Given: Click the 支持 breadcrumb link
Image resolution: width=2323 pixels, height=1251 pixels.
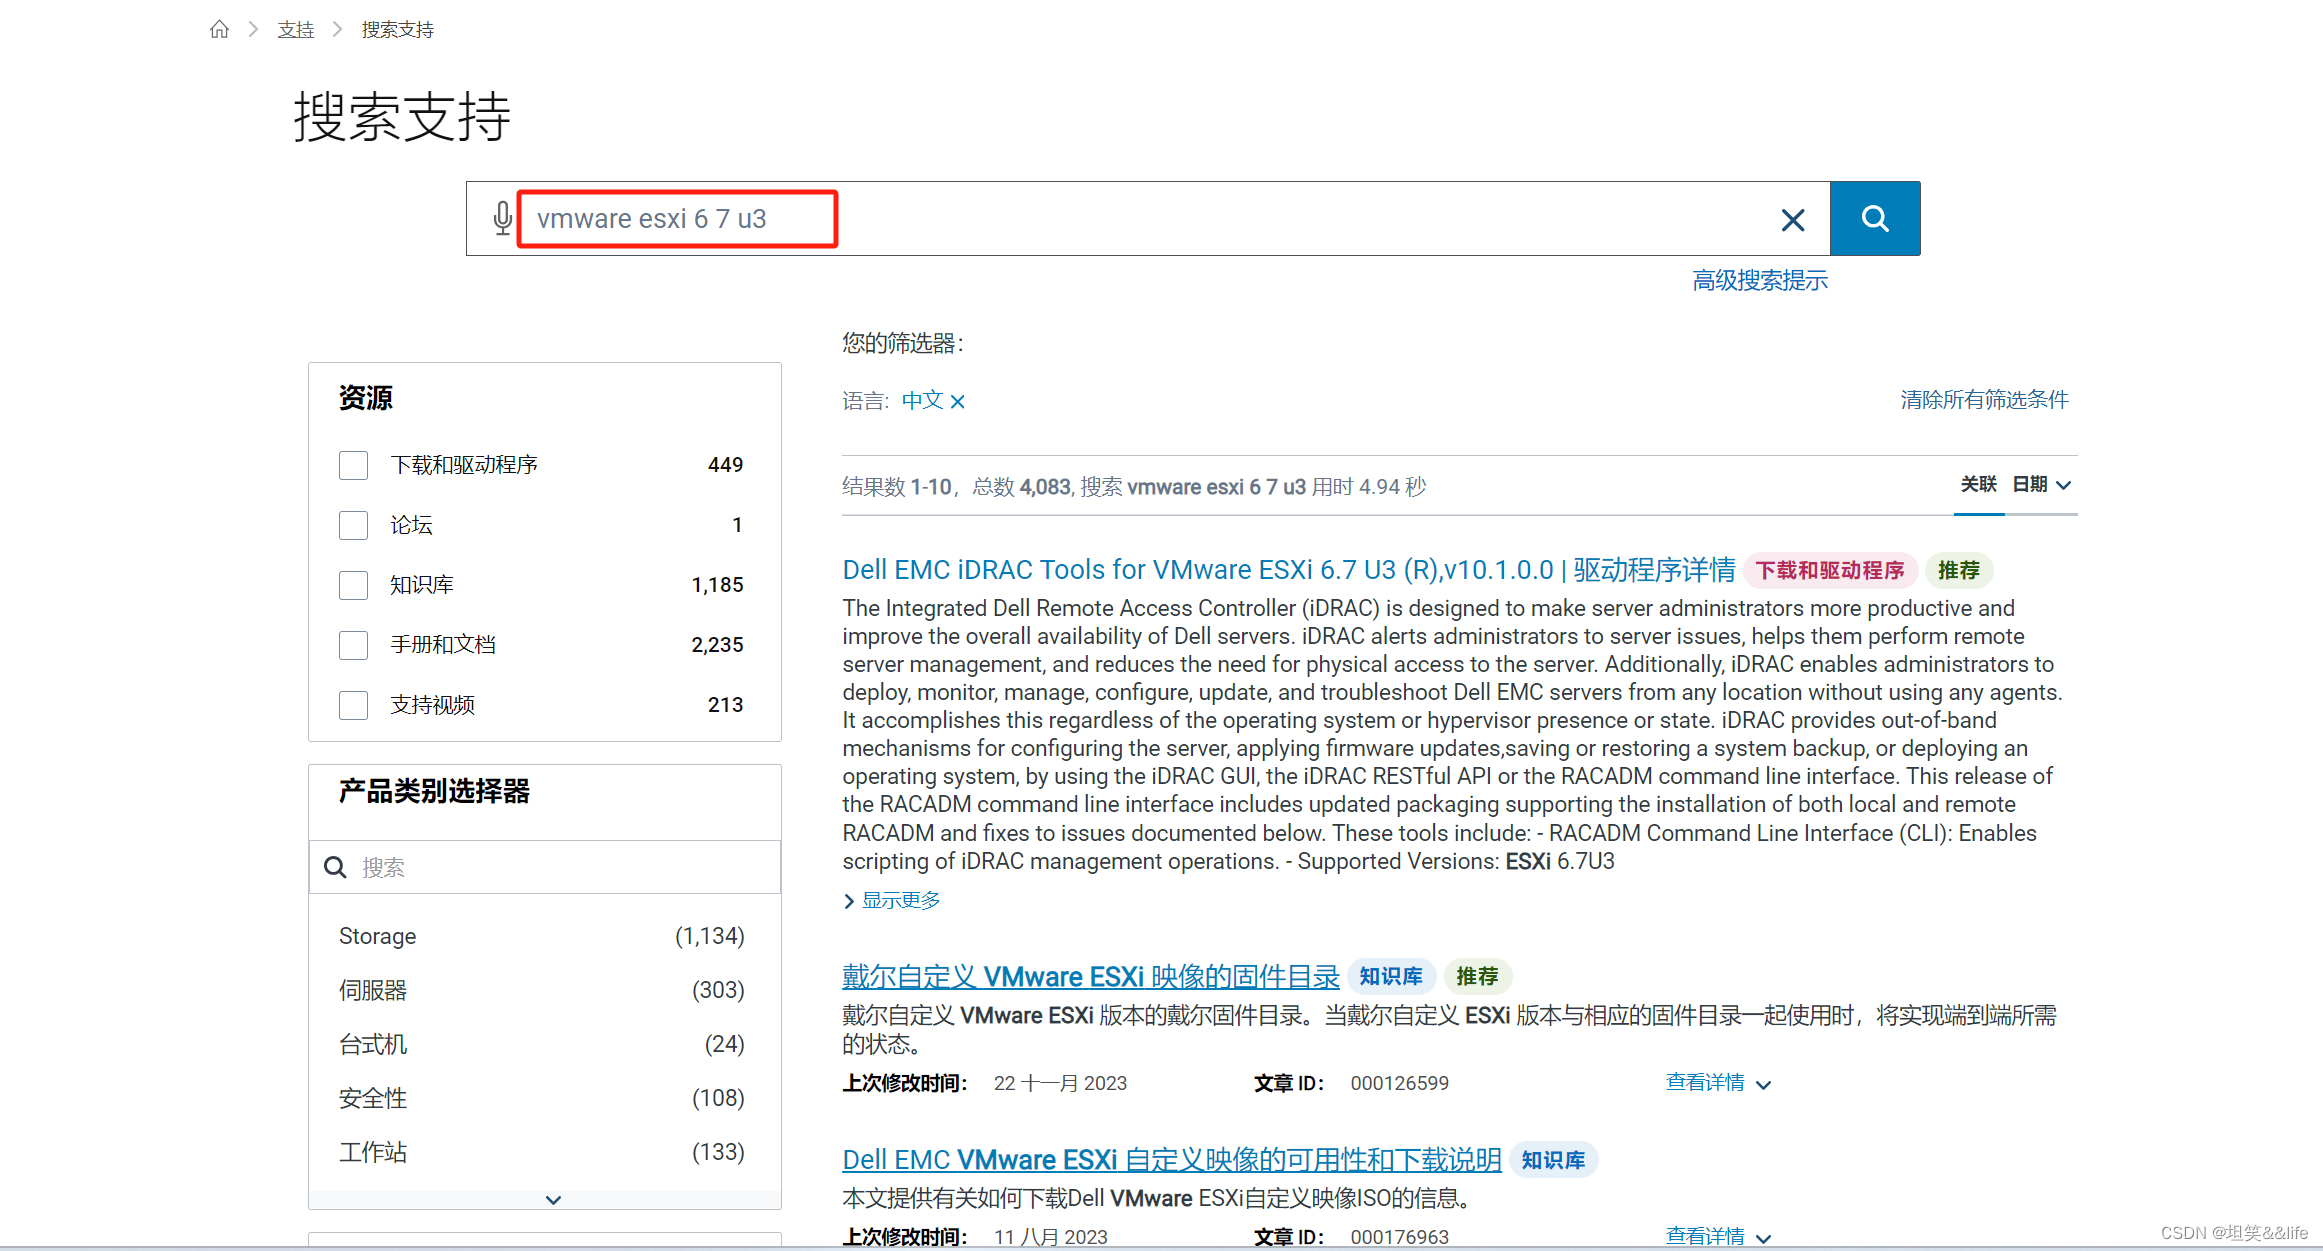Looking at the screenshot, I should [x=295, y=30].
